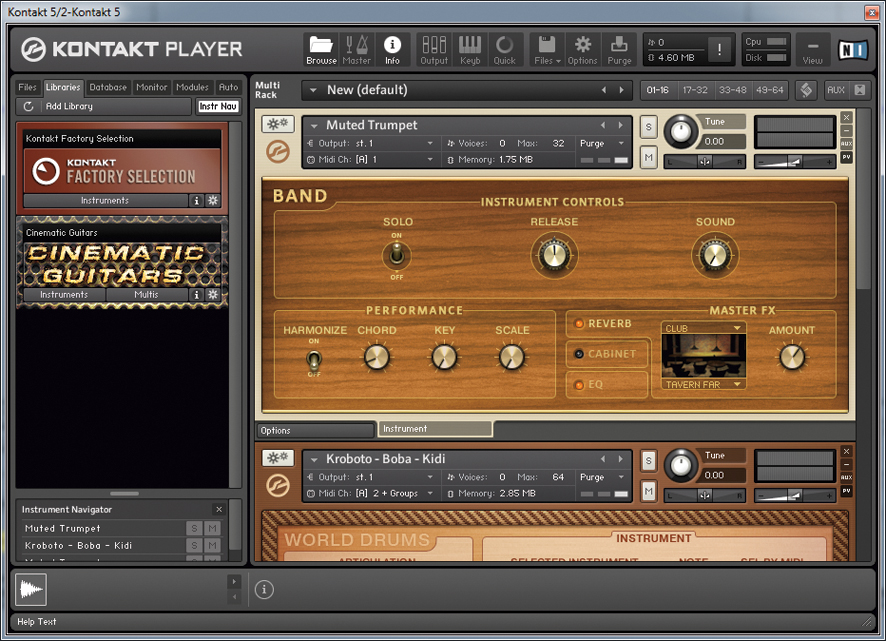This screenshot has height=641, width=886.
Task: Open the Kroboto instrument name dropdown
Action: (314, 459)
